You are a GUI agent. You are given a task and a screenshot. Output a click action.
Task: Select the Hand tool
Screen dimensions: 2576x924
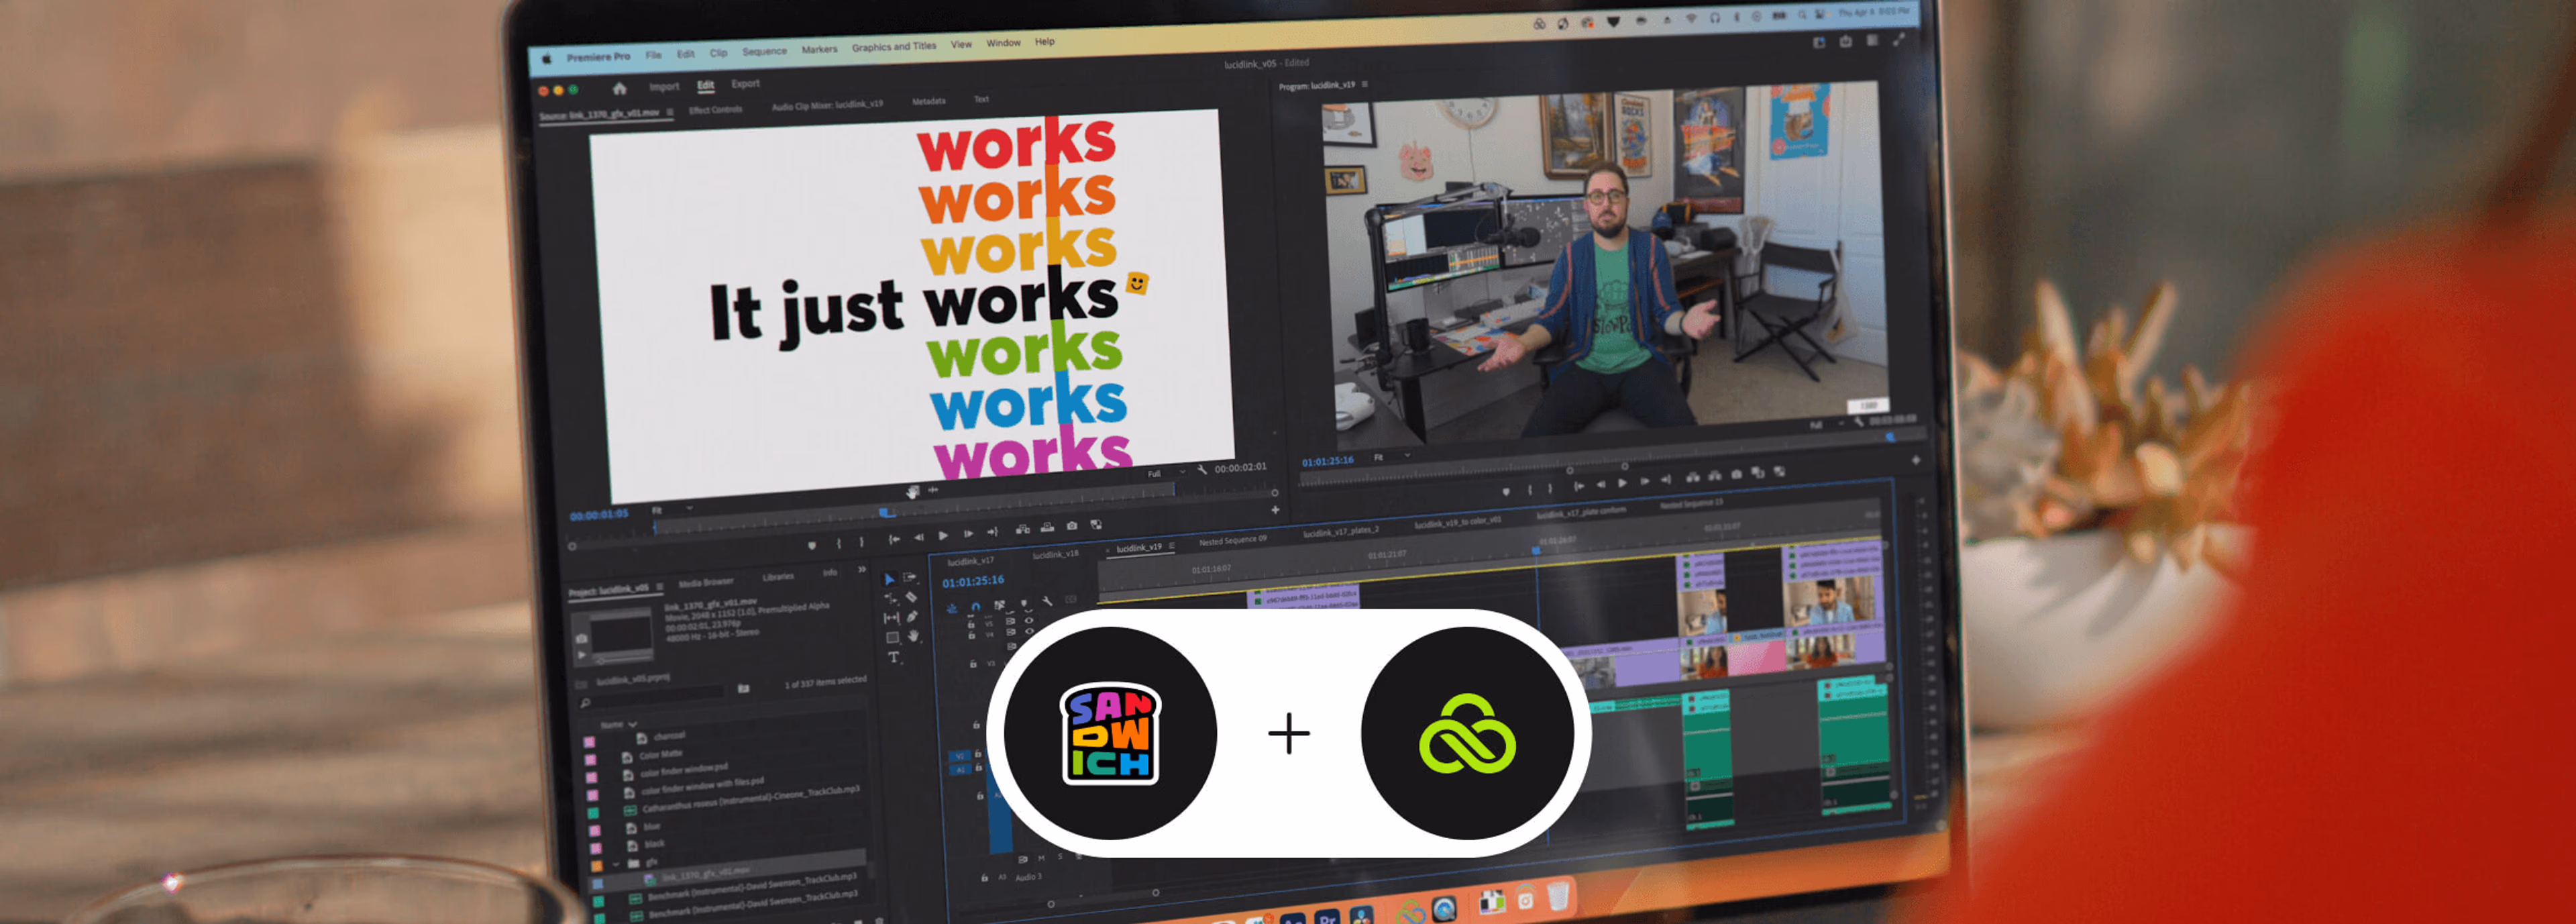coord(913,636)
